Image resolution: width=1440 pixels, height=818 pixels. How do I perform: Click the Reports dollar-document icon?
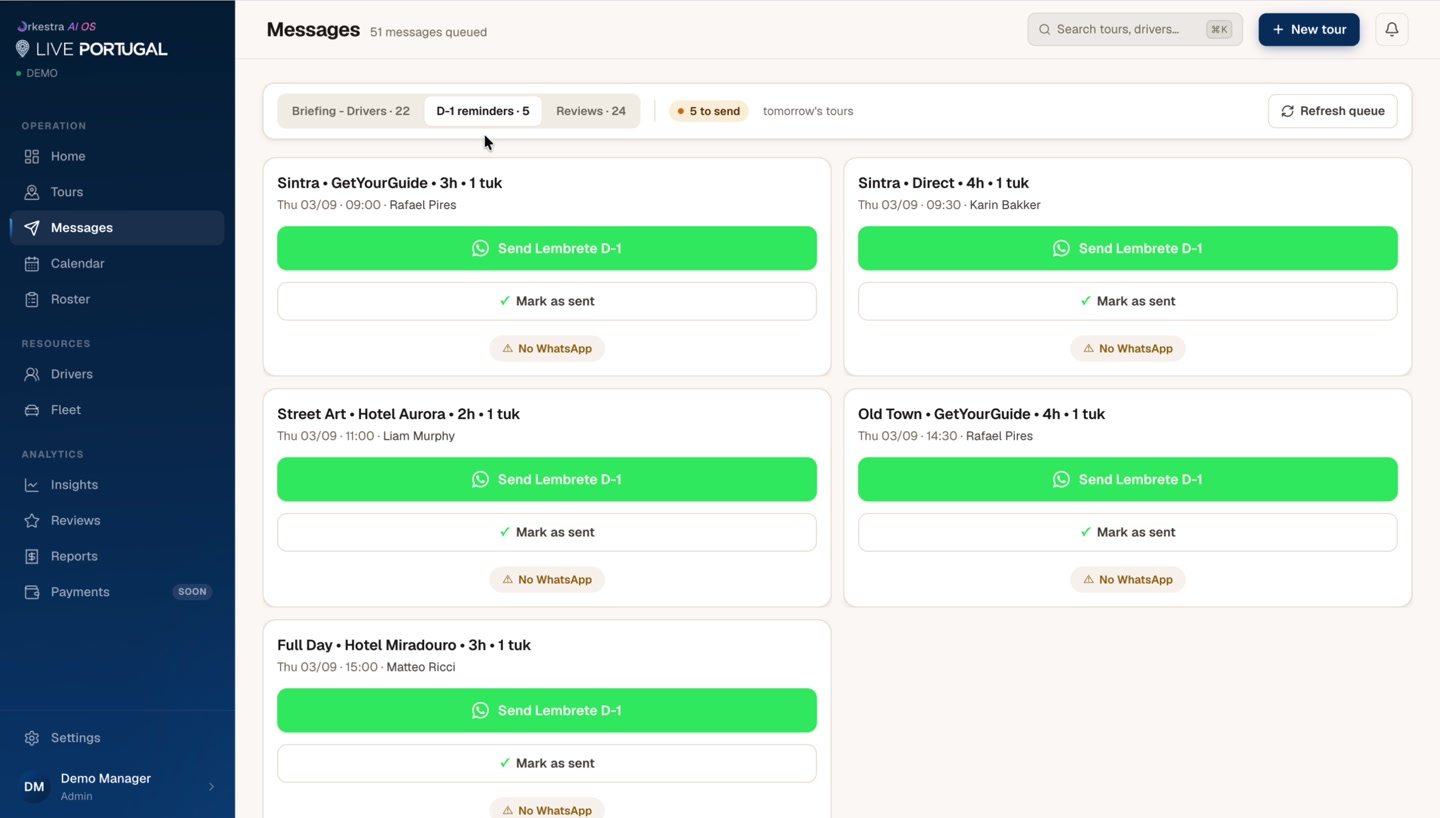coord(32,557)
